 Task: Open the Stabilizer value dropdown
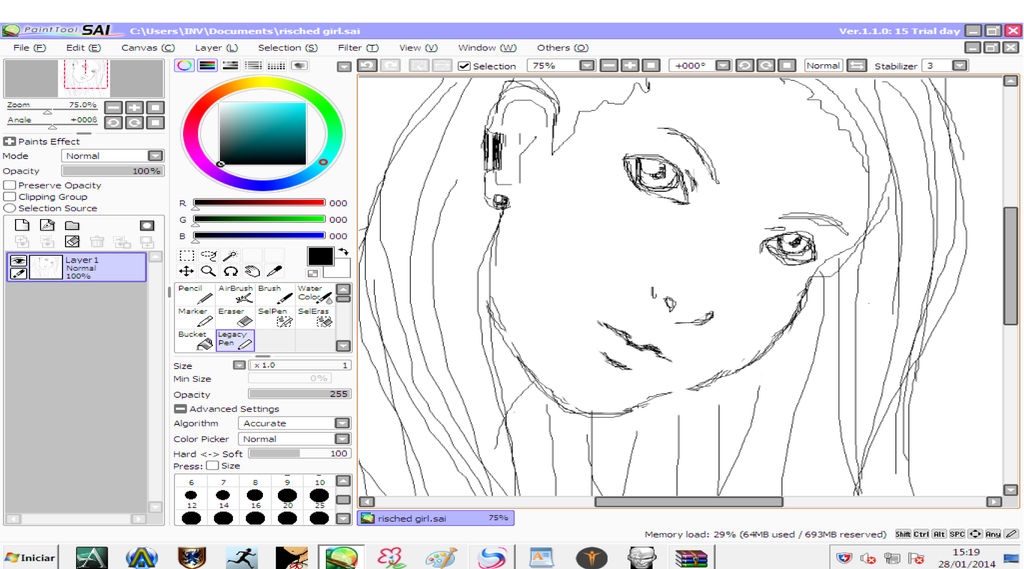tap(959, 66)
